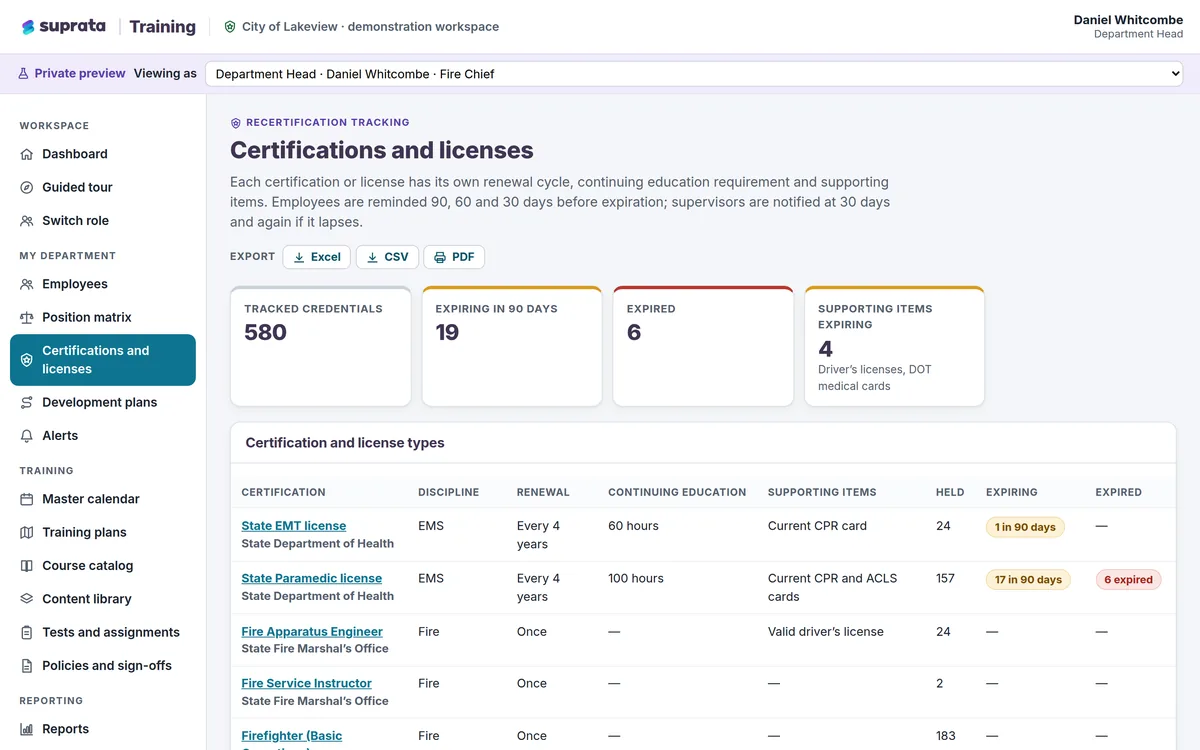Click the '6 expired' badge
Screen dimensions: 1200x750
coord(1128,579)
